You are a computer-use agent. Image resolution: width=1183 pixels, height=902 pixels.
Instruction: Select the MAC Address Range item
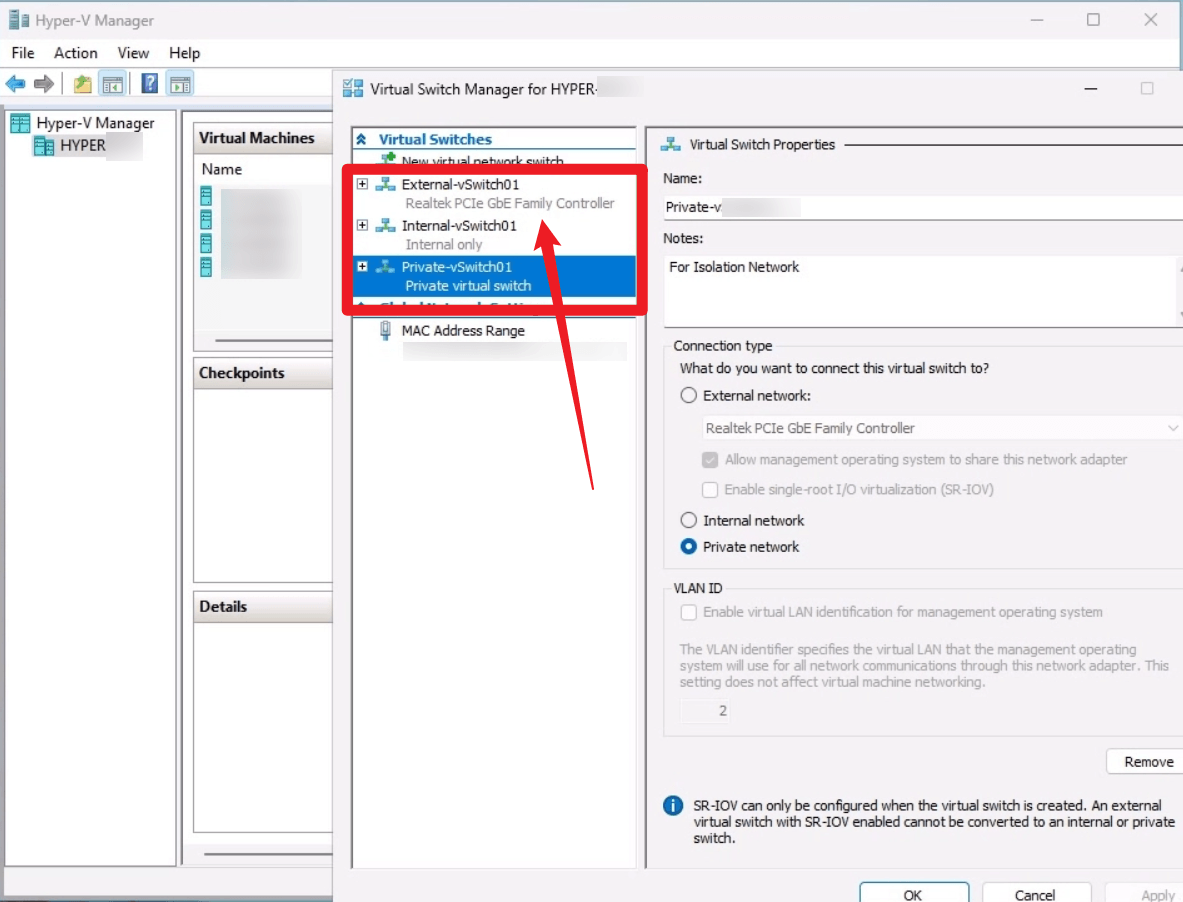[x=462, y=330]
